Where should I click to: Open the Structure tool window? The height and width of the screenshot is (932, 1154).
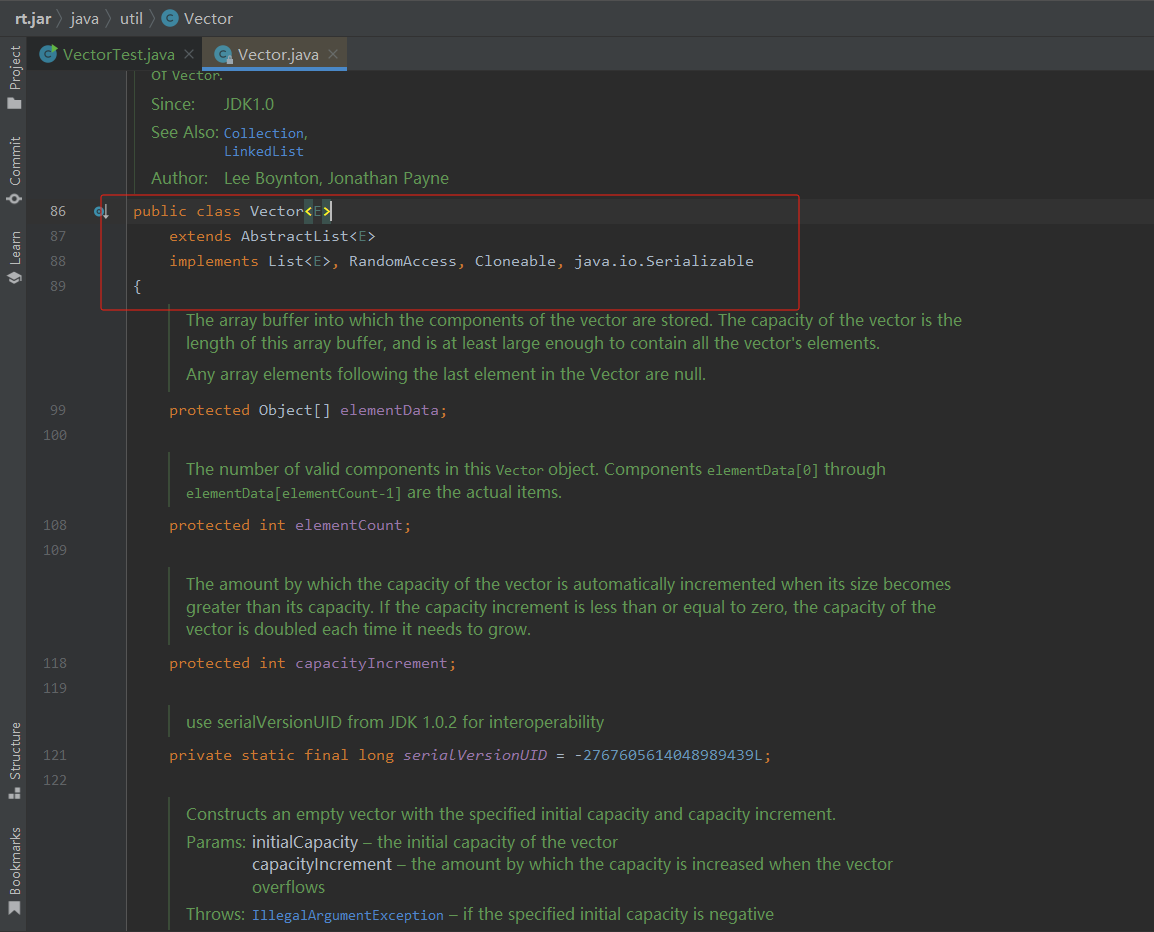pos(14,760)
